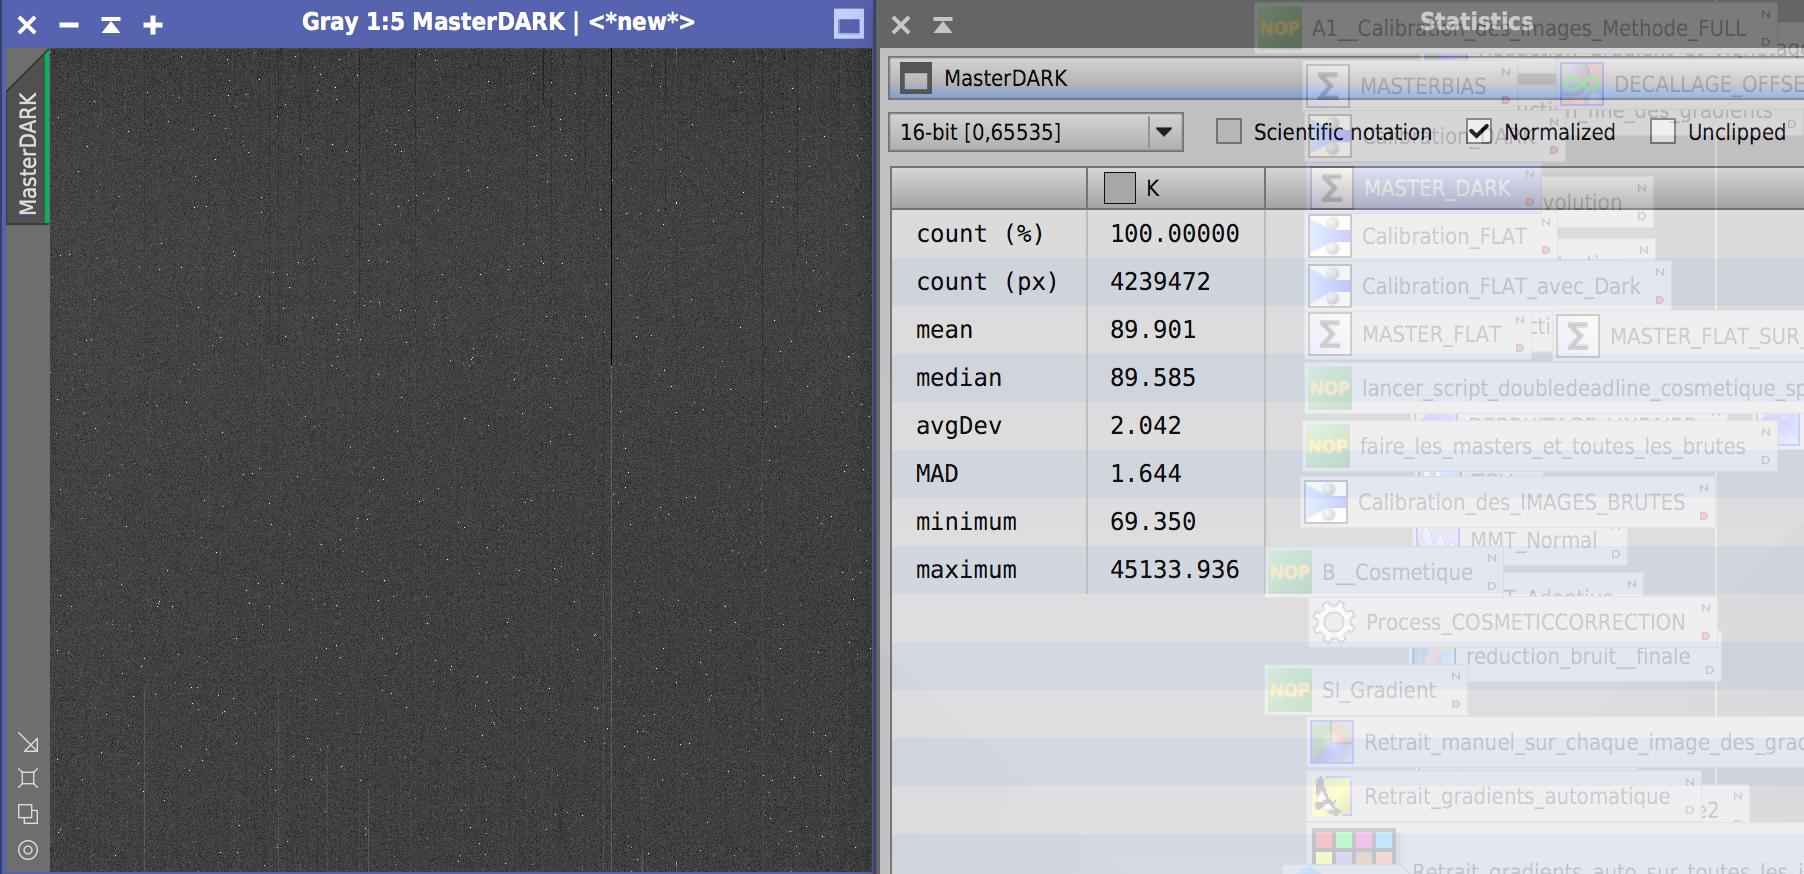1804x874 pixels.
Task: Select the lancer_script_doubledeadline_cosmetique NOP icon
Action: tap(1330, 388)
